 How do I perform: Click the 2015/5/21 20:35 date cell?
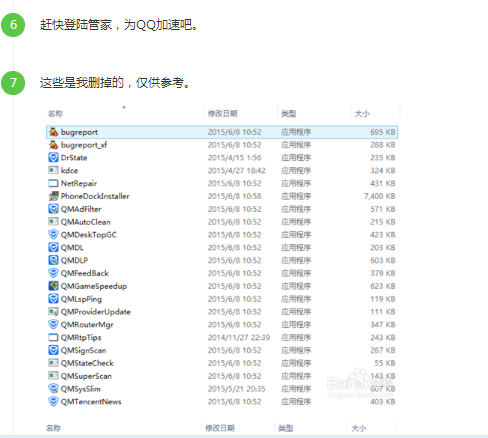(x=236, y=389)
